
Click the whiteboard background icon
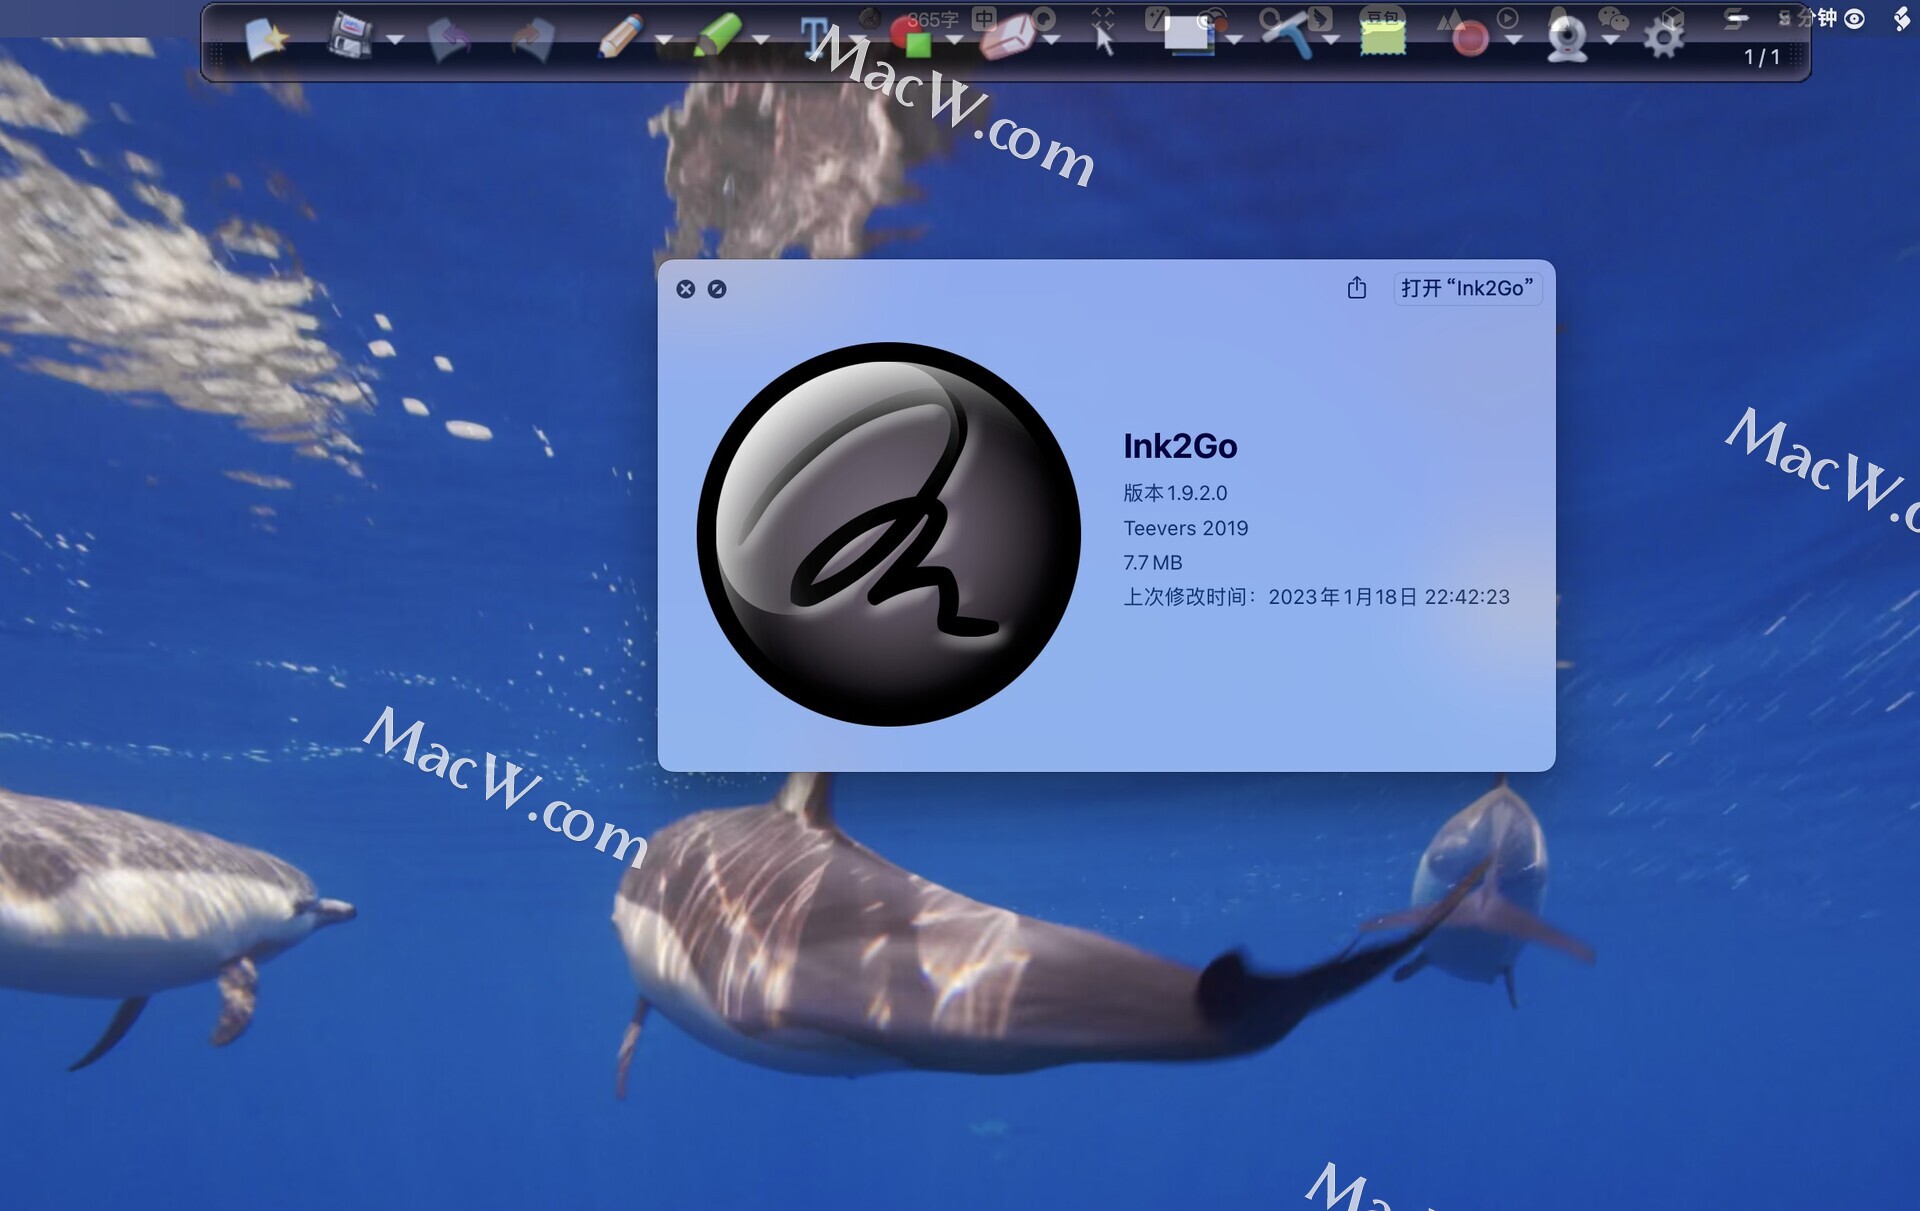click(x=1189, y=36)
